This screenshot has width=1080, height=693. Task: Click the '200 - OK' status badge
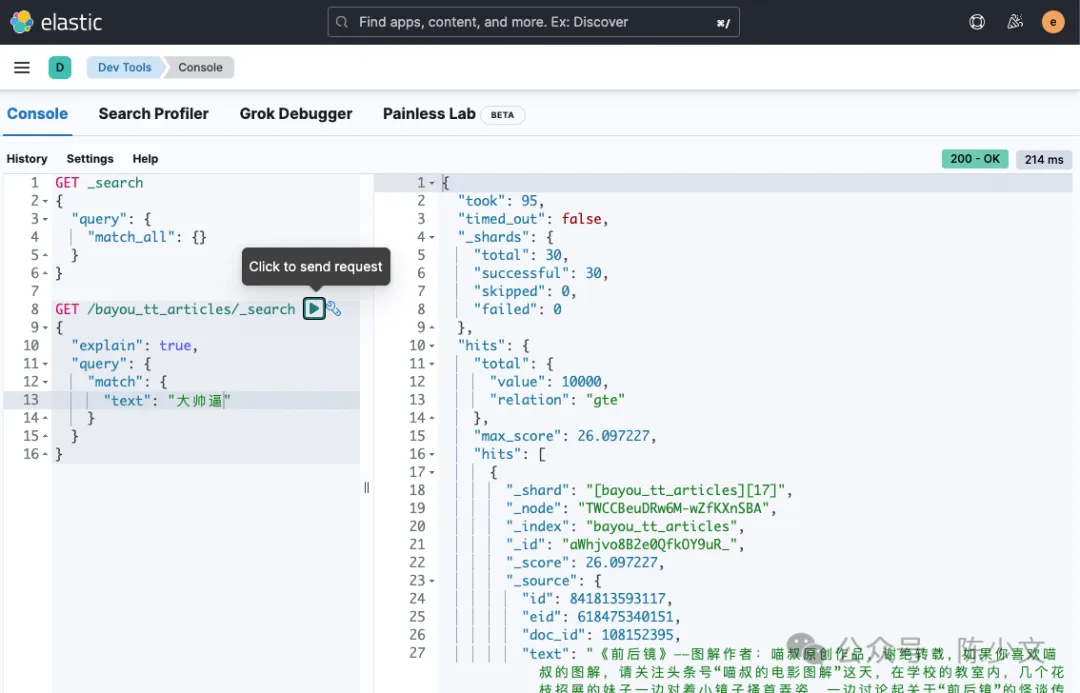(x=974, y=158)
